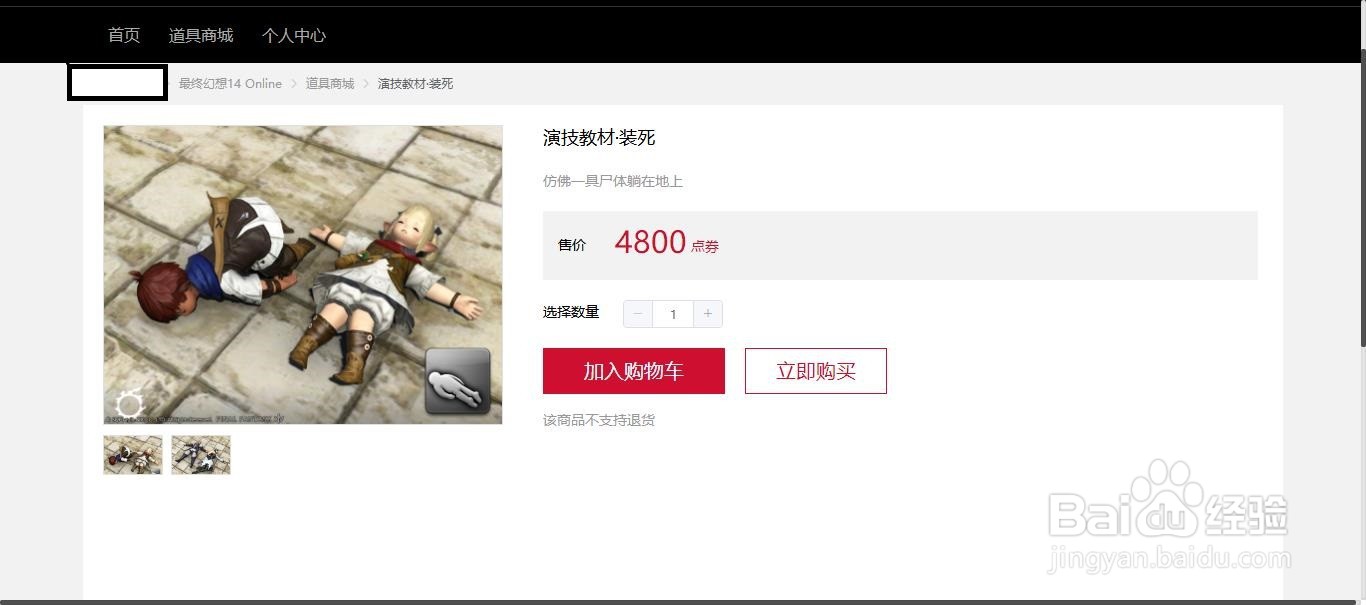Select the first product thumbnail
Viewport: 1366px width, 605px height.
point(133,454)
